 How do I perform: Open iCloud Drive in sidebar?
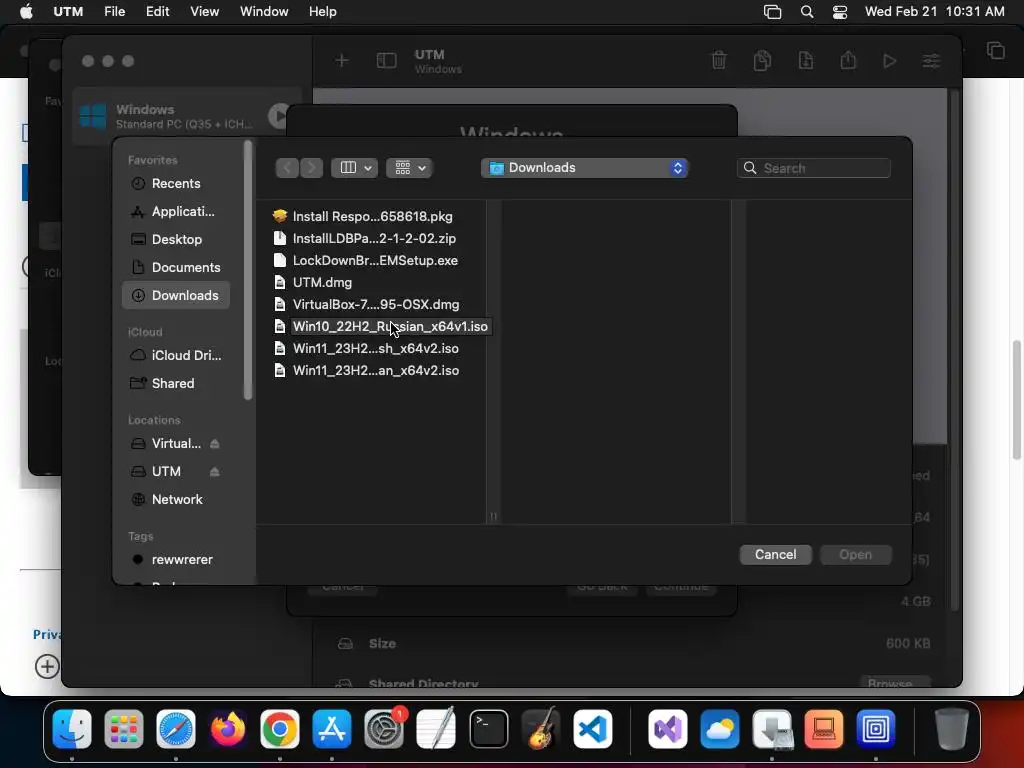175,356
